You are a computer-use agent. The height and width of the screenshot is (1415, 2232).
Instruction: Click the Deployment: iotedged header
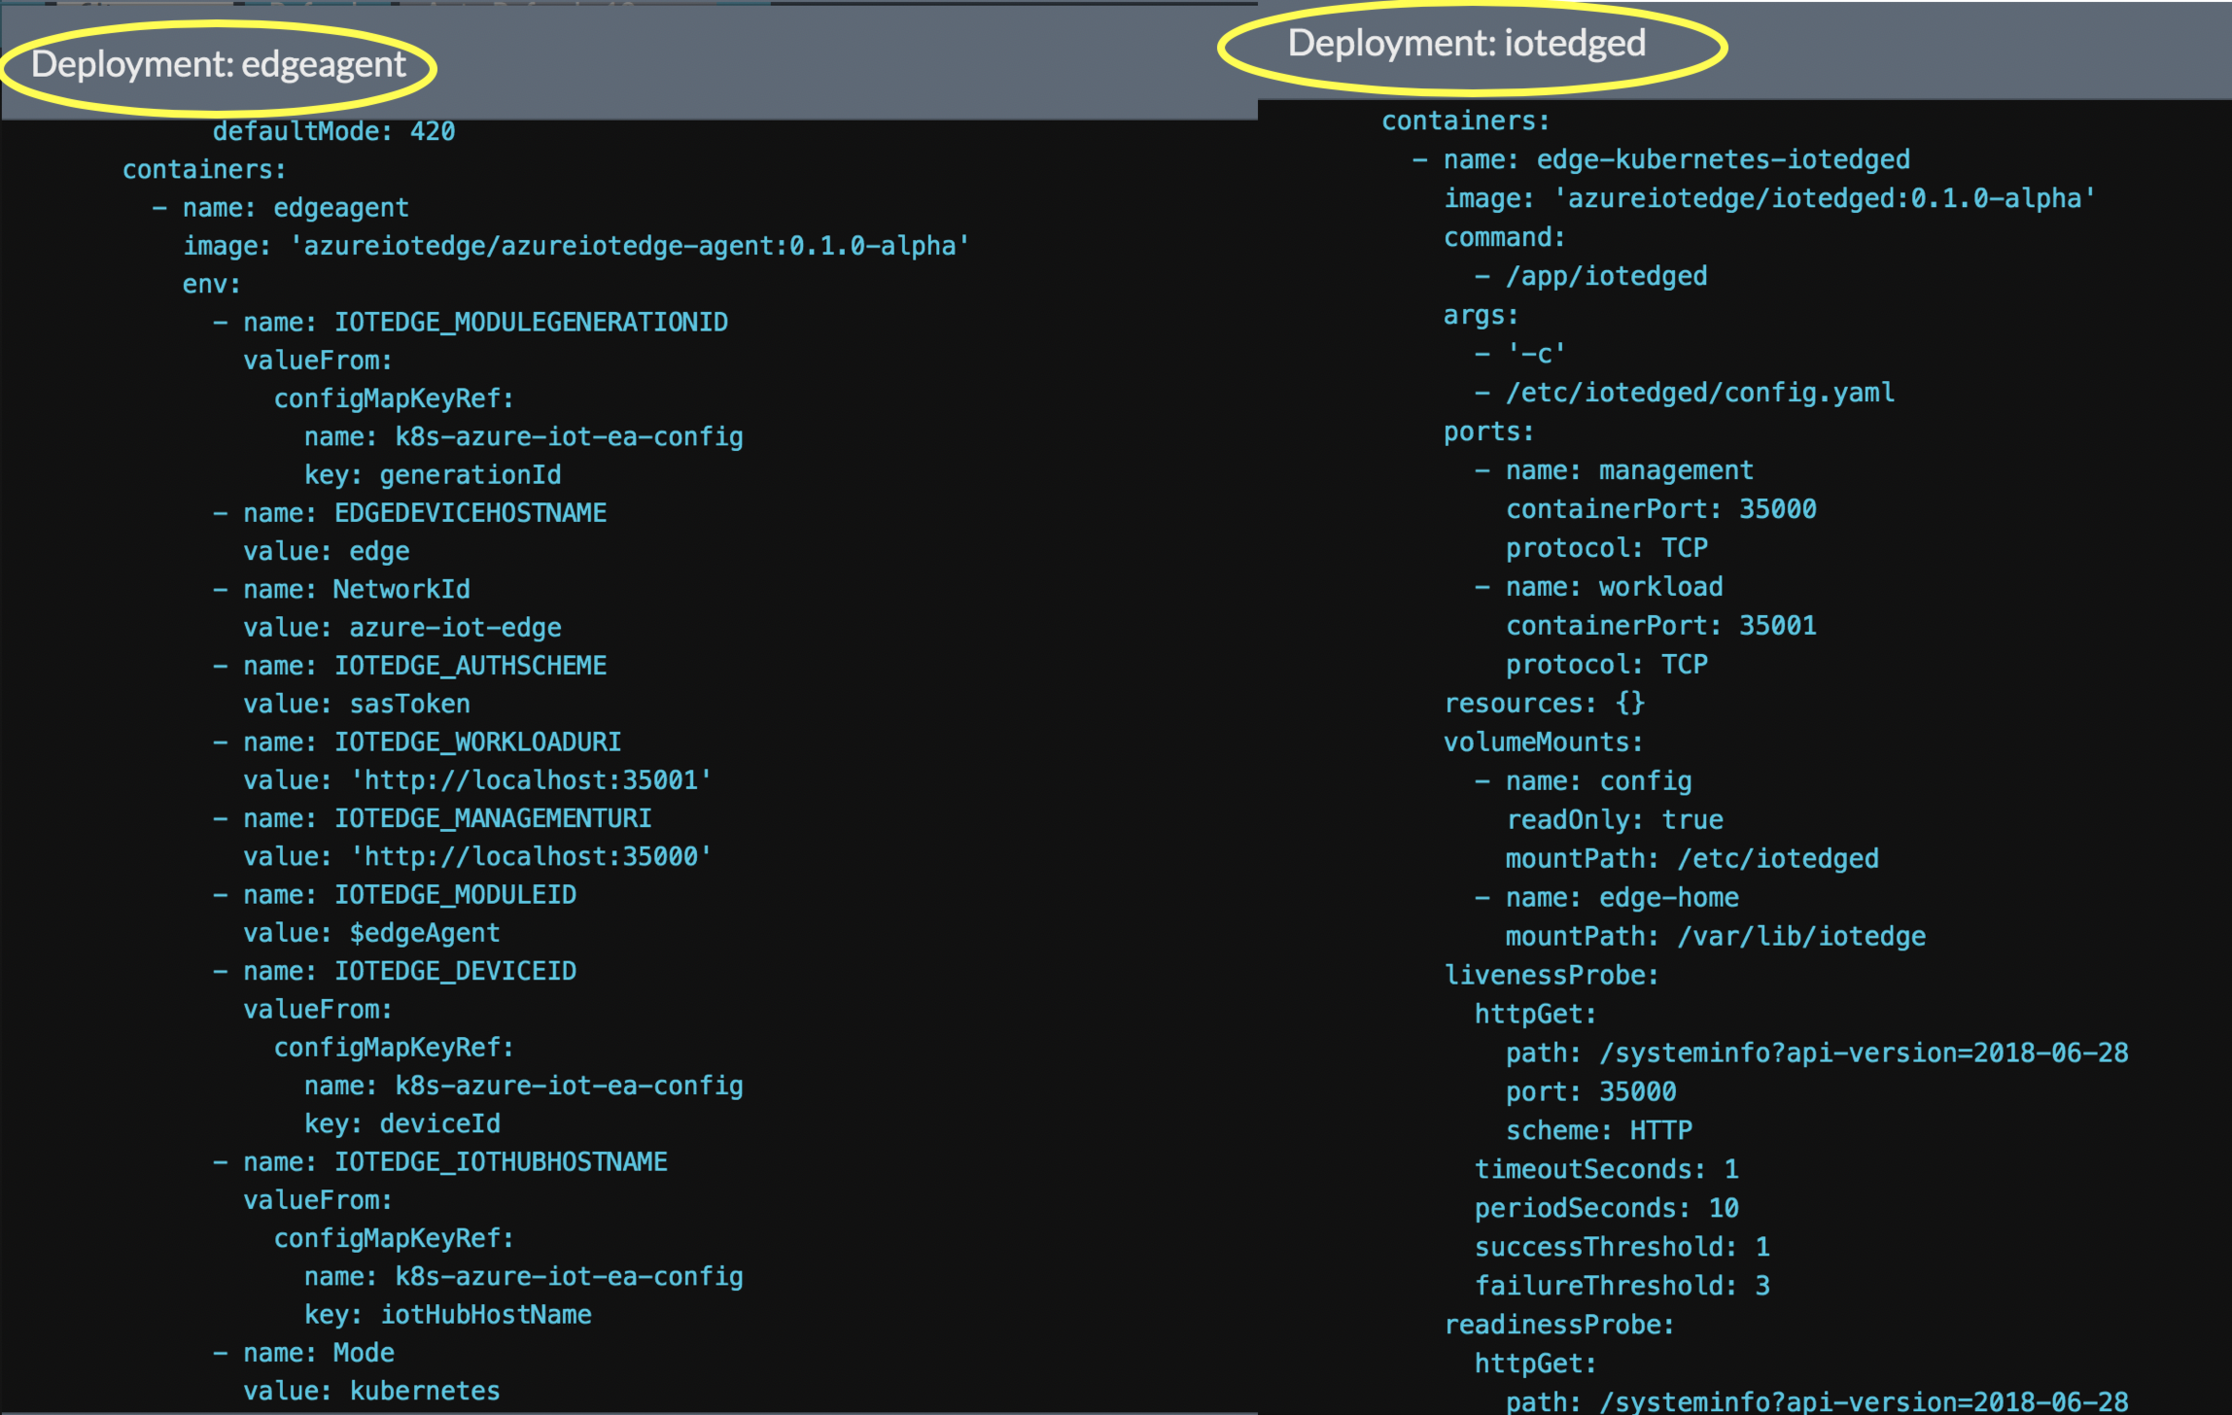click(1466, 43)
